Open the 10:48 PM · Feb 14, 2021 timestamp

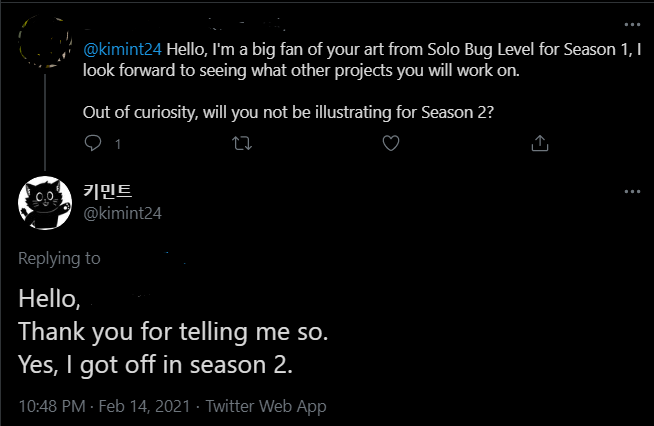(x=104, y=406)
